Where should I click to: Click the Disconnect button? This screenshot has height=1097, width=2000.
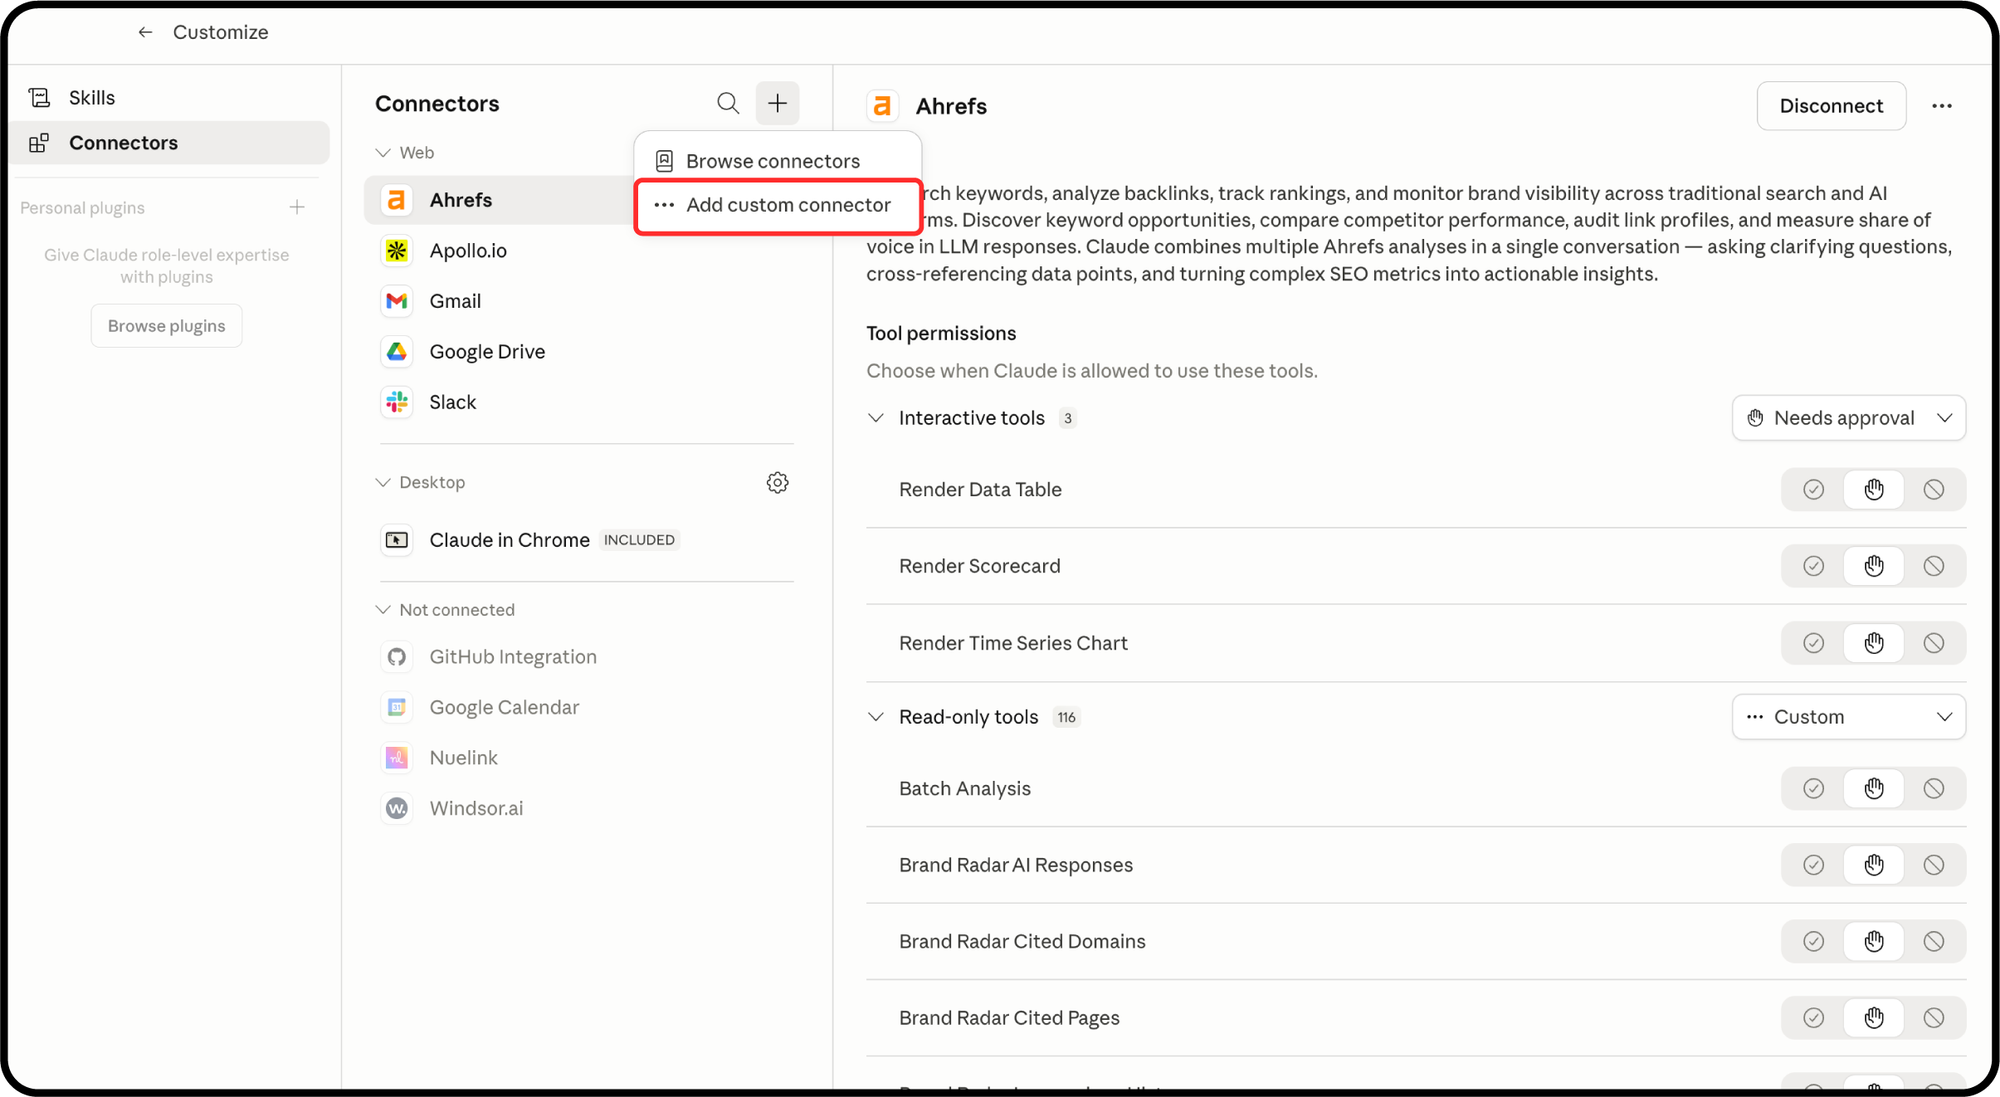1830,106
